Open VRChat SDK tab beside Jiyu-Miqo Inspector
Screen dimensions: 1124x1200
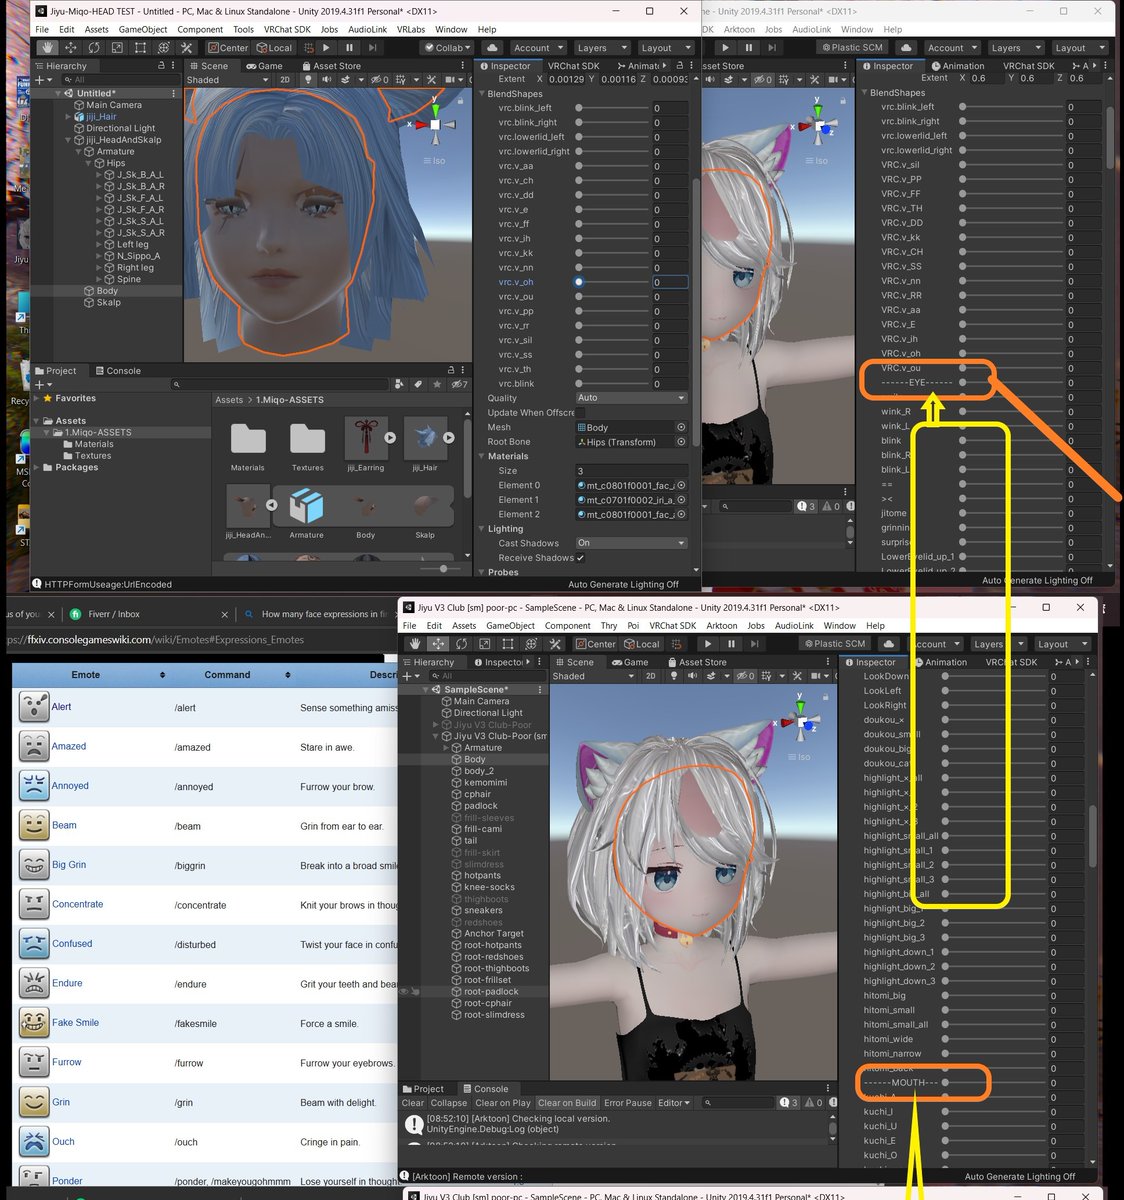click(573, 66)
